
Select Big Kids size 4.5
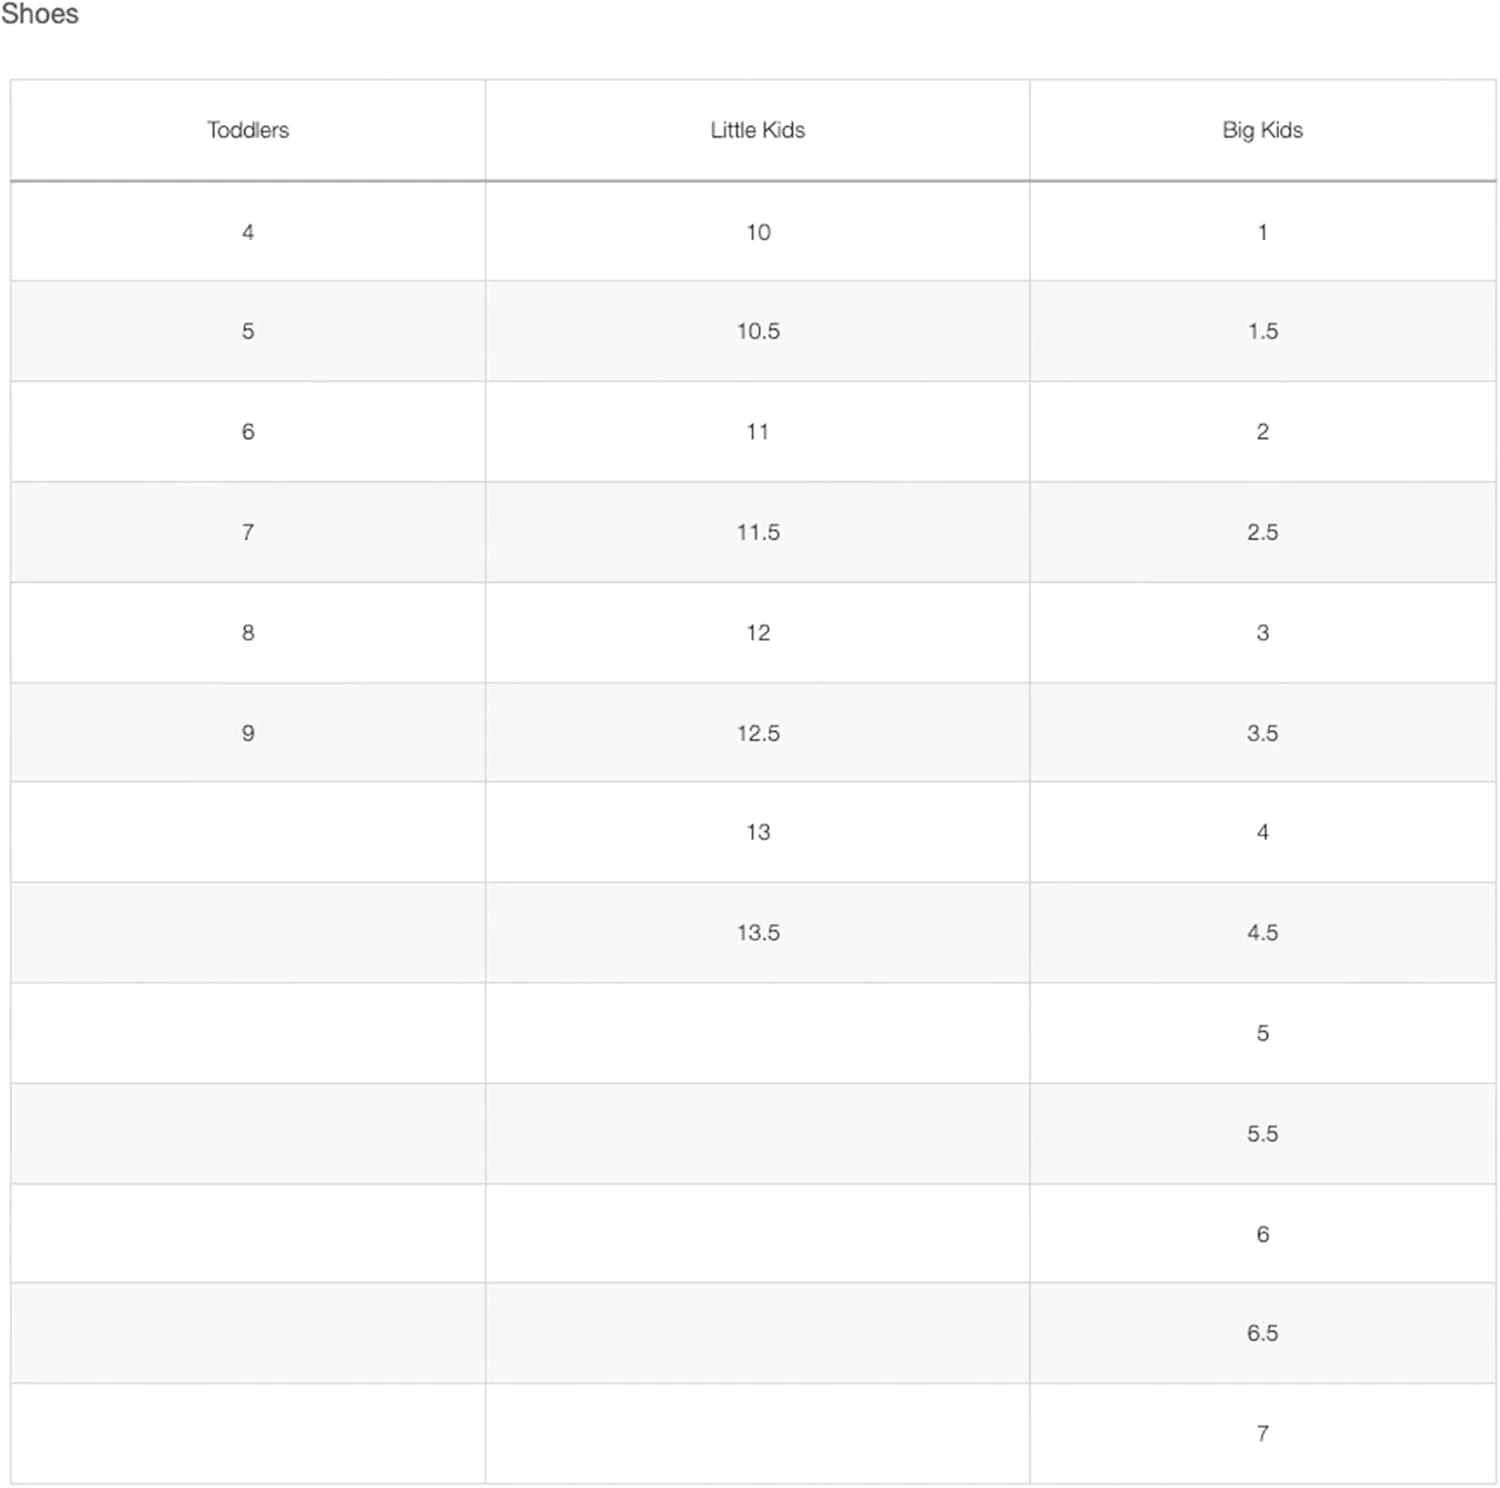tap(1263, 933)
